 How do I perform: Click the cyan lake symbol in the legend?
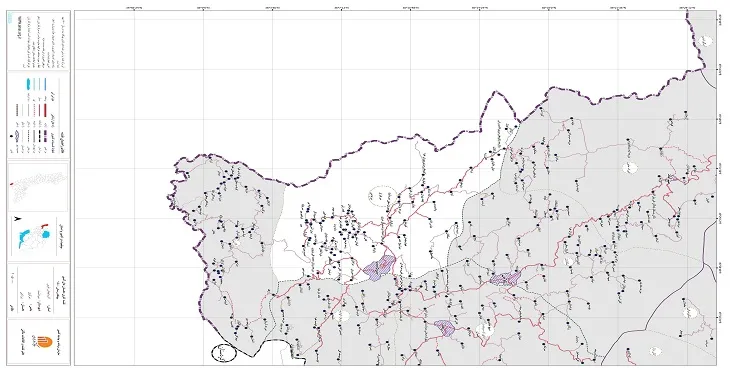coord(29,84)
